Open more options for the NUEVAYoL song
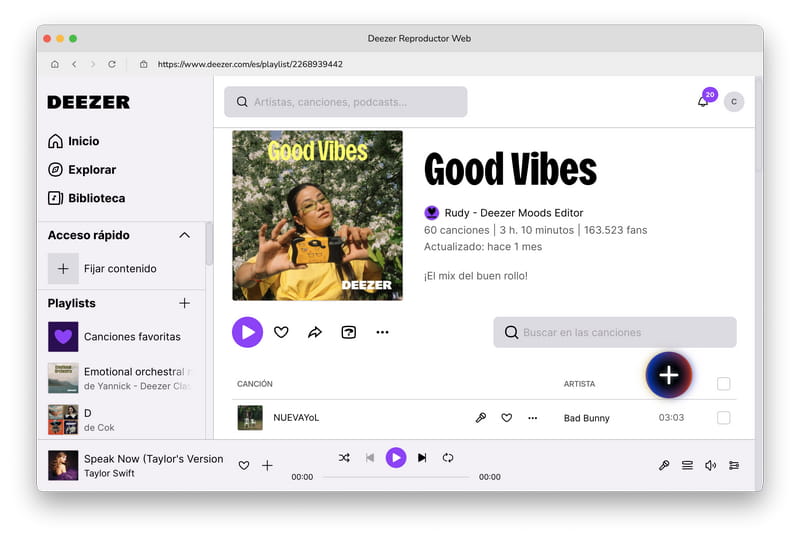This screenshot has width=800, height=540. click(533, 418)
